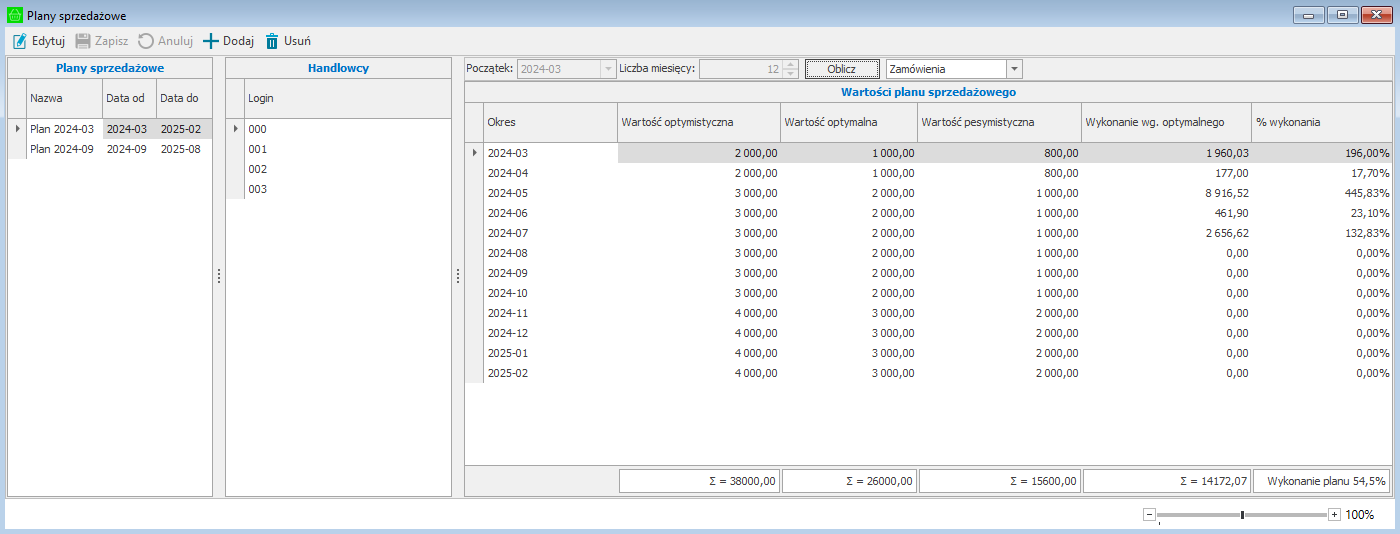Select the 2024-07 period row
The width and height of the screenshot is (1400, 534).
coord(929,233)
